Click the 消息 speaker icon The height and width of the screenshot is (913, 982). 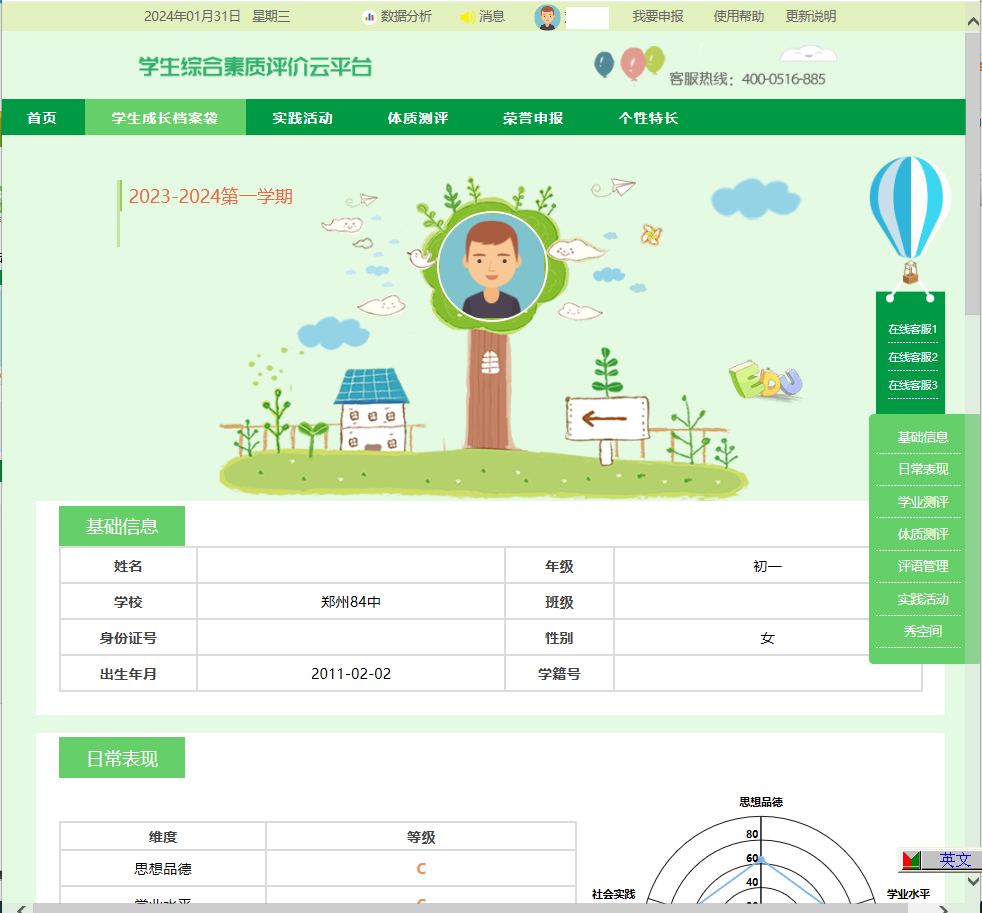point(467,17)
